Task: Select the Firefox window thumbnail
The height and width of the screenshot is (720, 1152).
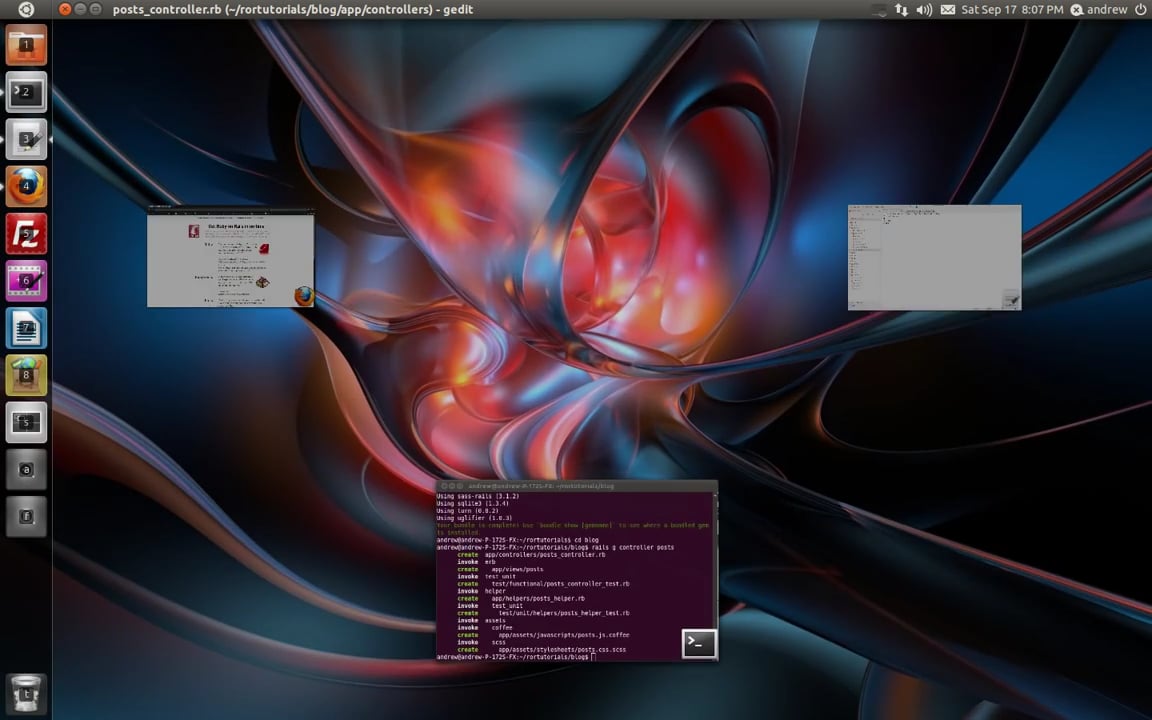Action: 230,258
